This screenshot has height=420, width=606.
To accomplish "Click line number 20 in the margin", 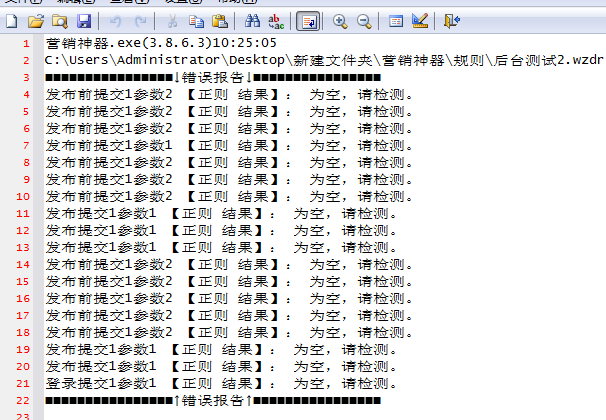I will click(x=23, y=366).
